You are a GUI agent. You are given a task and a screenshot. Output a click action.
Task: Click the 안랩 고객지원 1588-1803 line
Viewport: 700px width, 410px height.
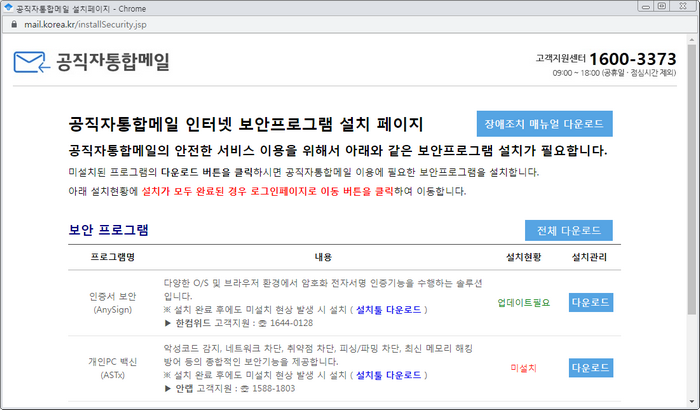[x=230, y=388]
